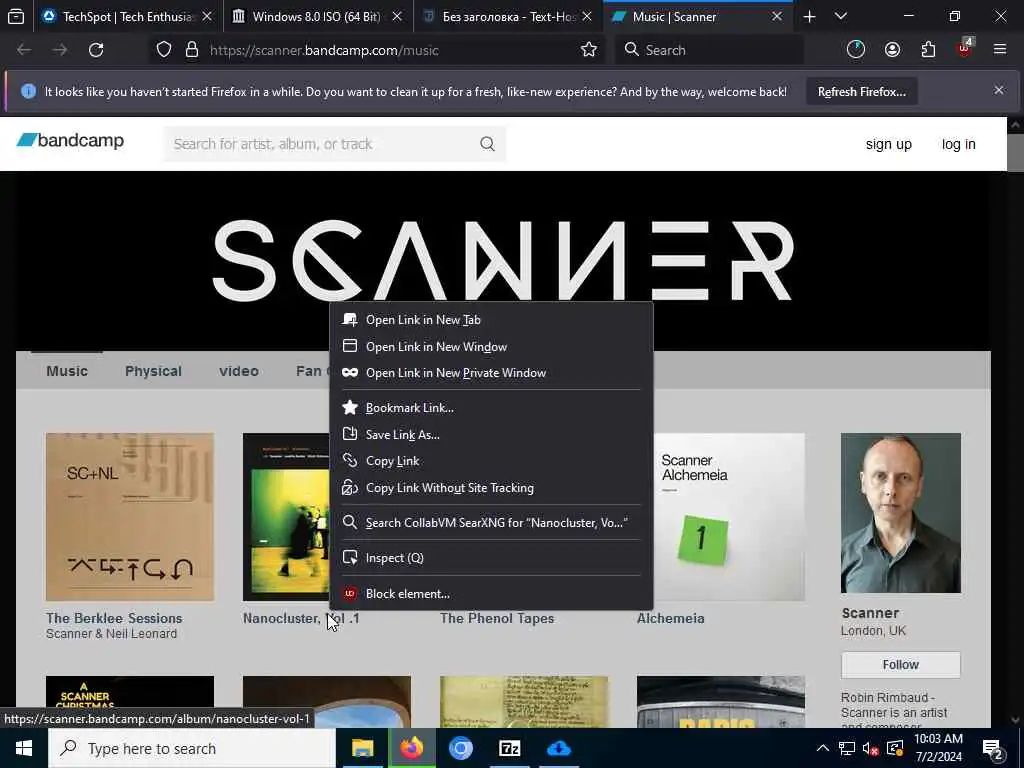Choose Open Link in New Window

coord(491,347)
